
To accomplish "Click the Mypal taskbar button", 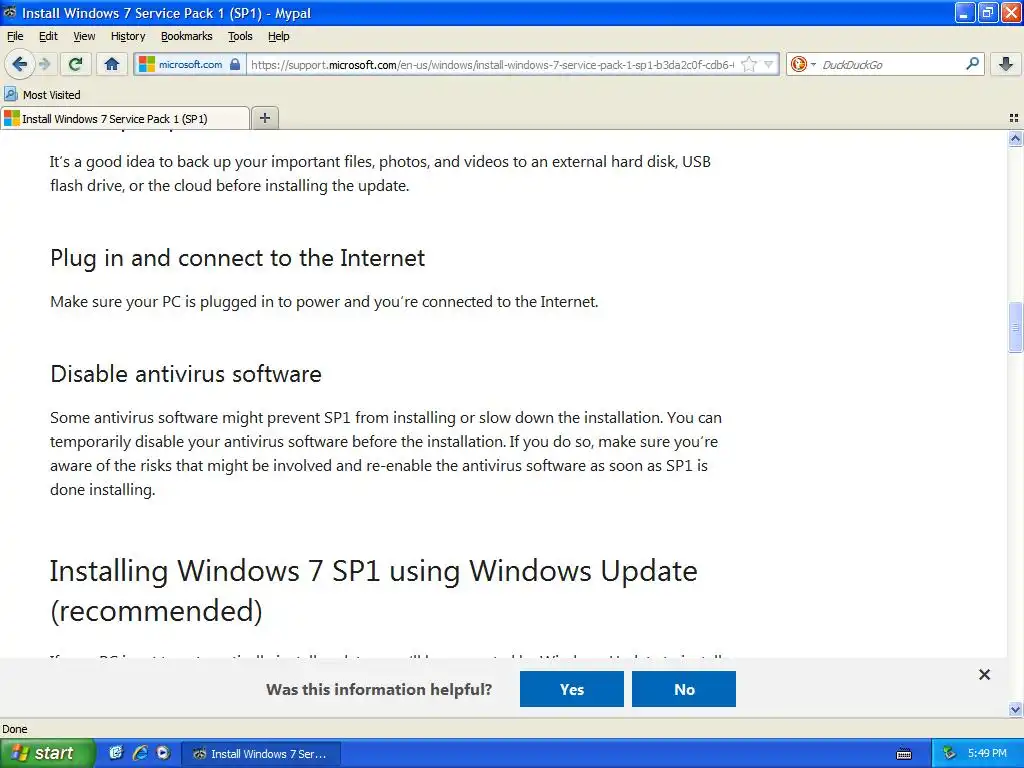I will (259, 754).
